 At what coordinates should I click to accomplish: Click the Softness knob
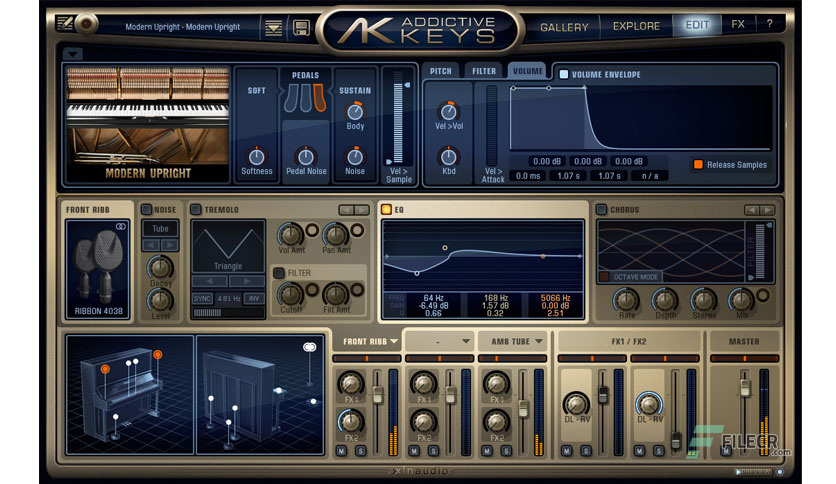tap(256, 157)
